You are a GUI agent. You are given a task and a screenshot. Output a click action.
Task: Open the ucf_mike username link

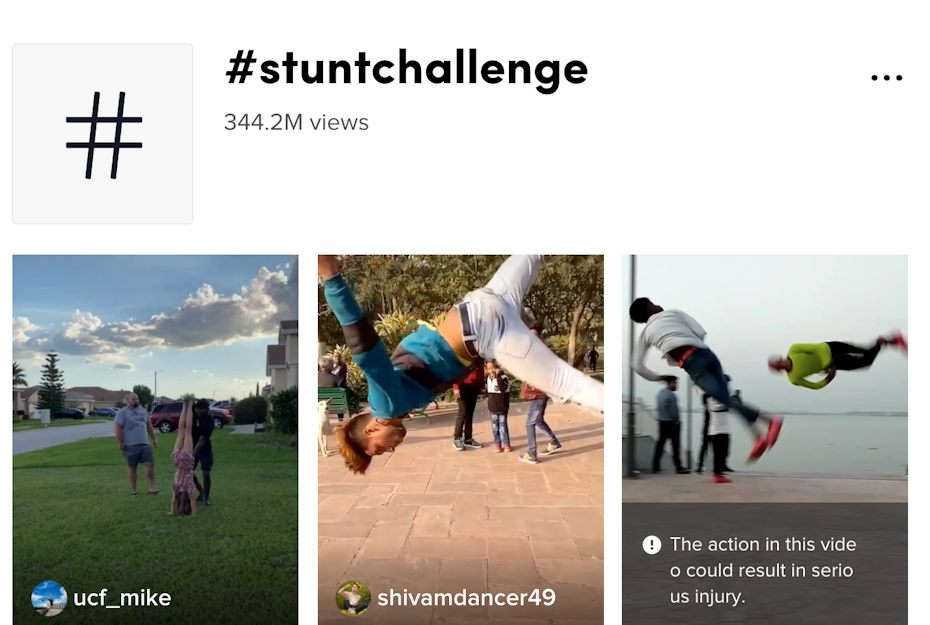122,598
